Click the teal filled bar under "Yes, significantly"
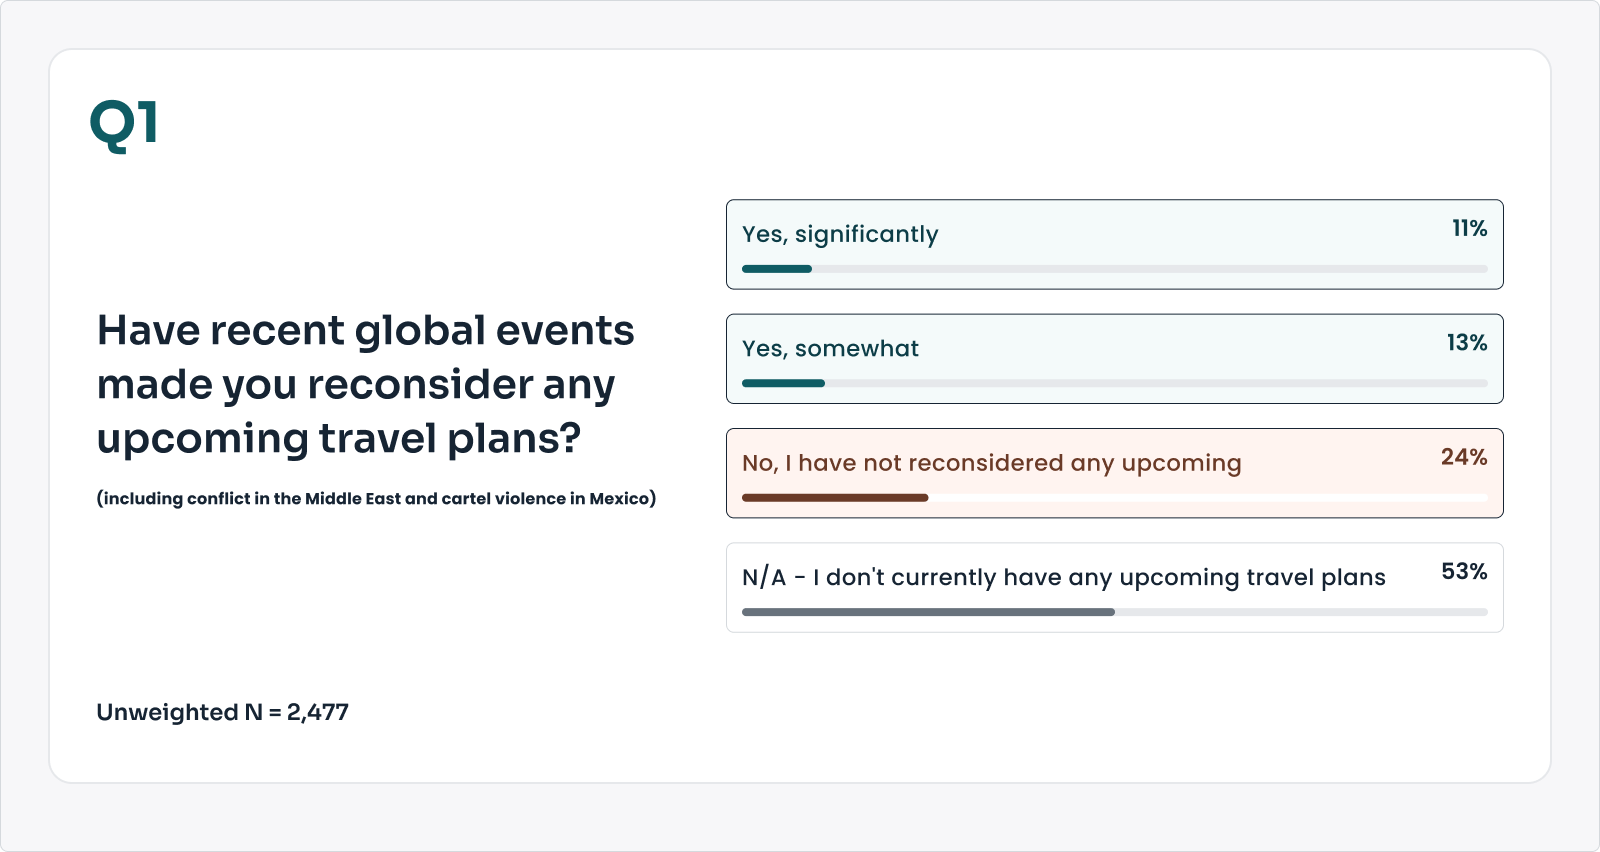1600x852 pixels. (x=777, y=269)
